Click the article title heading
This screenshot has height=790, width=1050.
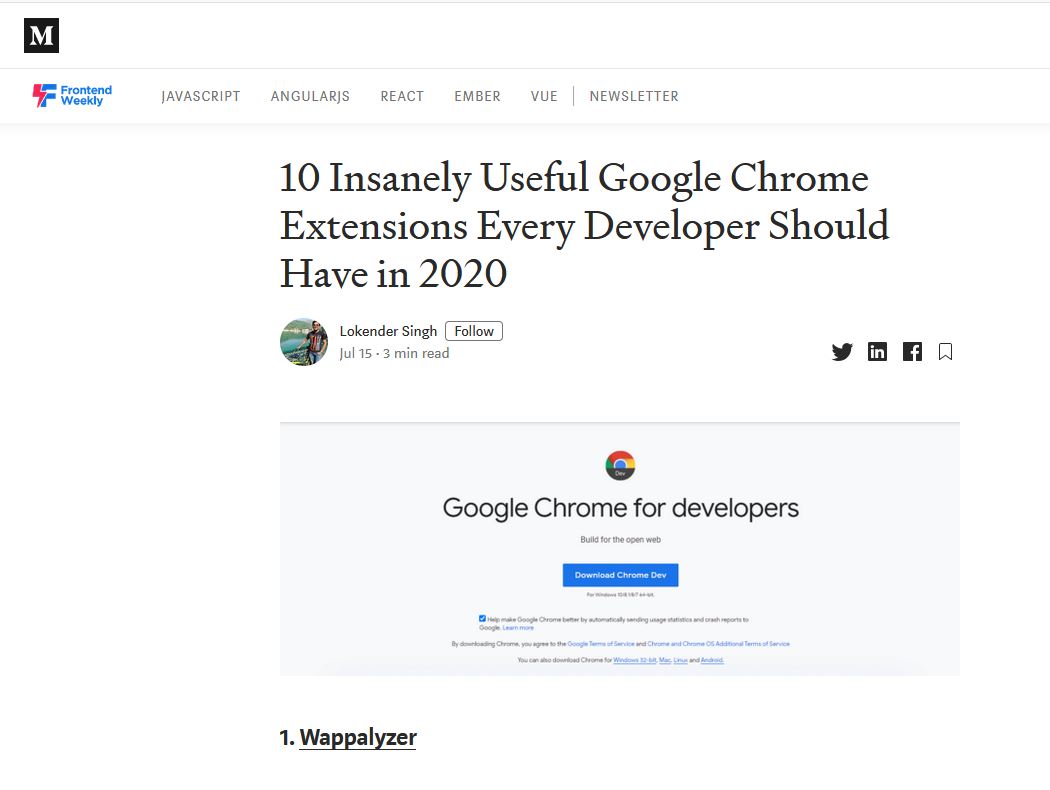point(584,226)
